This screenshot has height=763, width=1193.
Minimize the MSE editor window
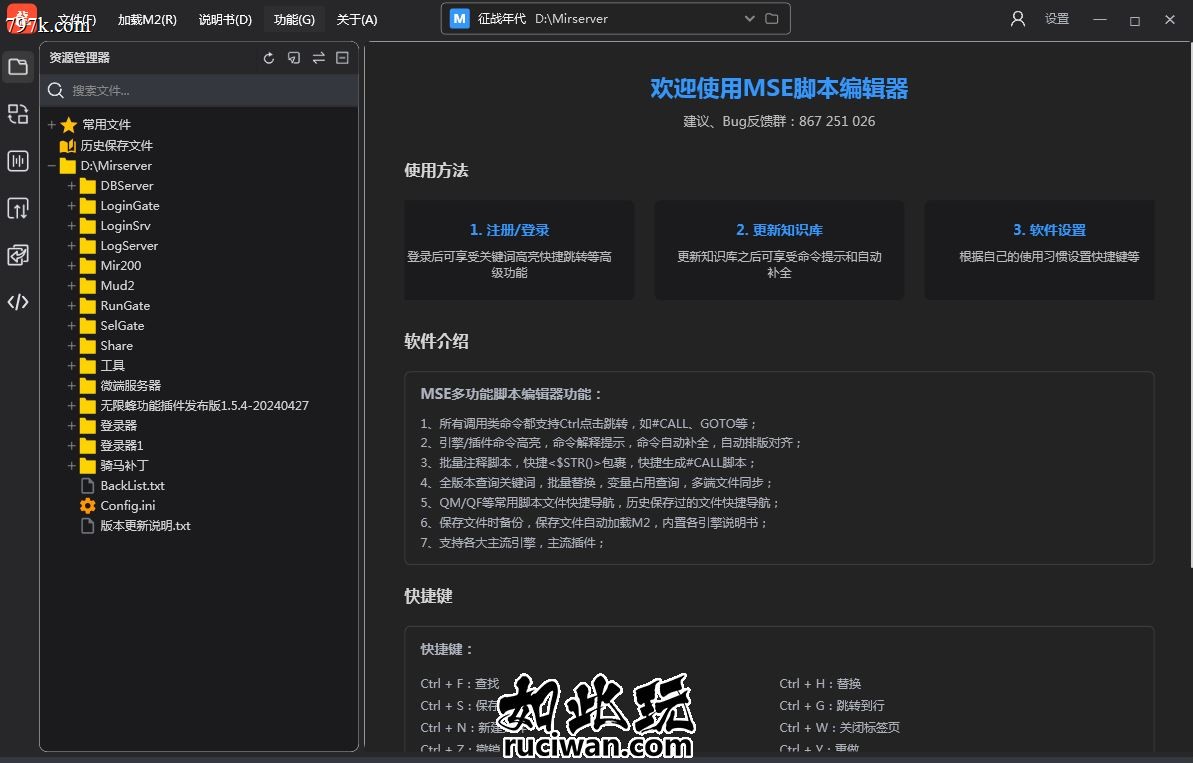pos(1099,20)
